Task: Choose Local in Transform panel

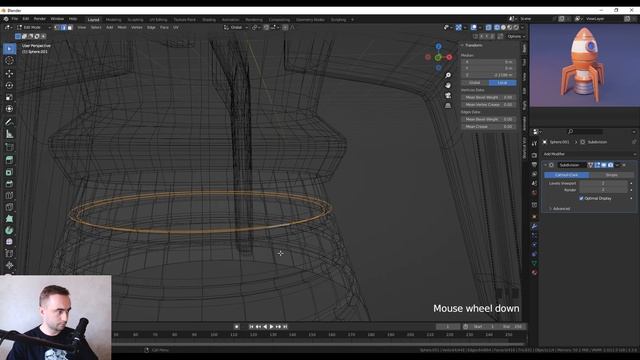Action: click(x=502, y=83)
